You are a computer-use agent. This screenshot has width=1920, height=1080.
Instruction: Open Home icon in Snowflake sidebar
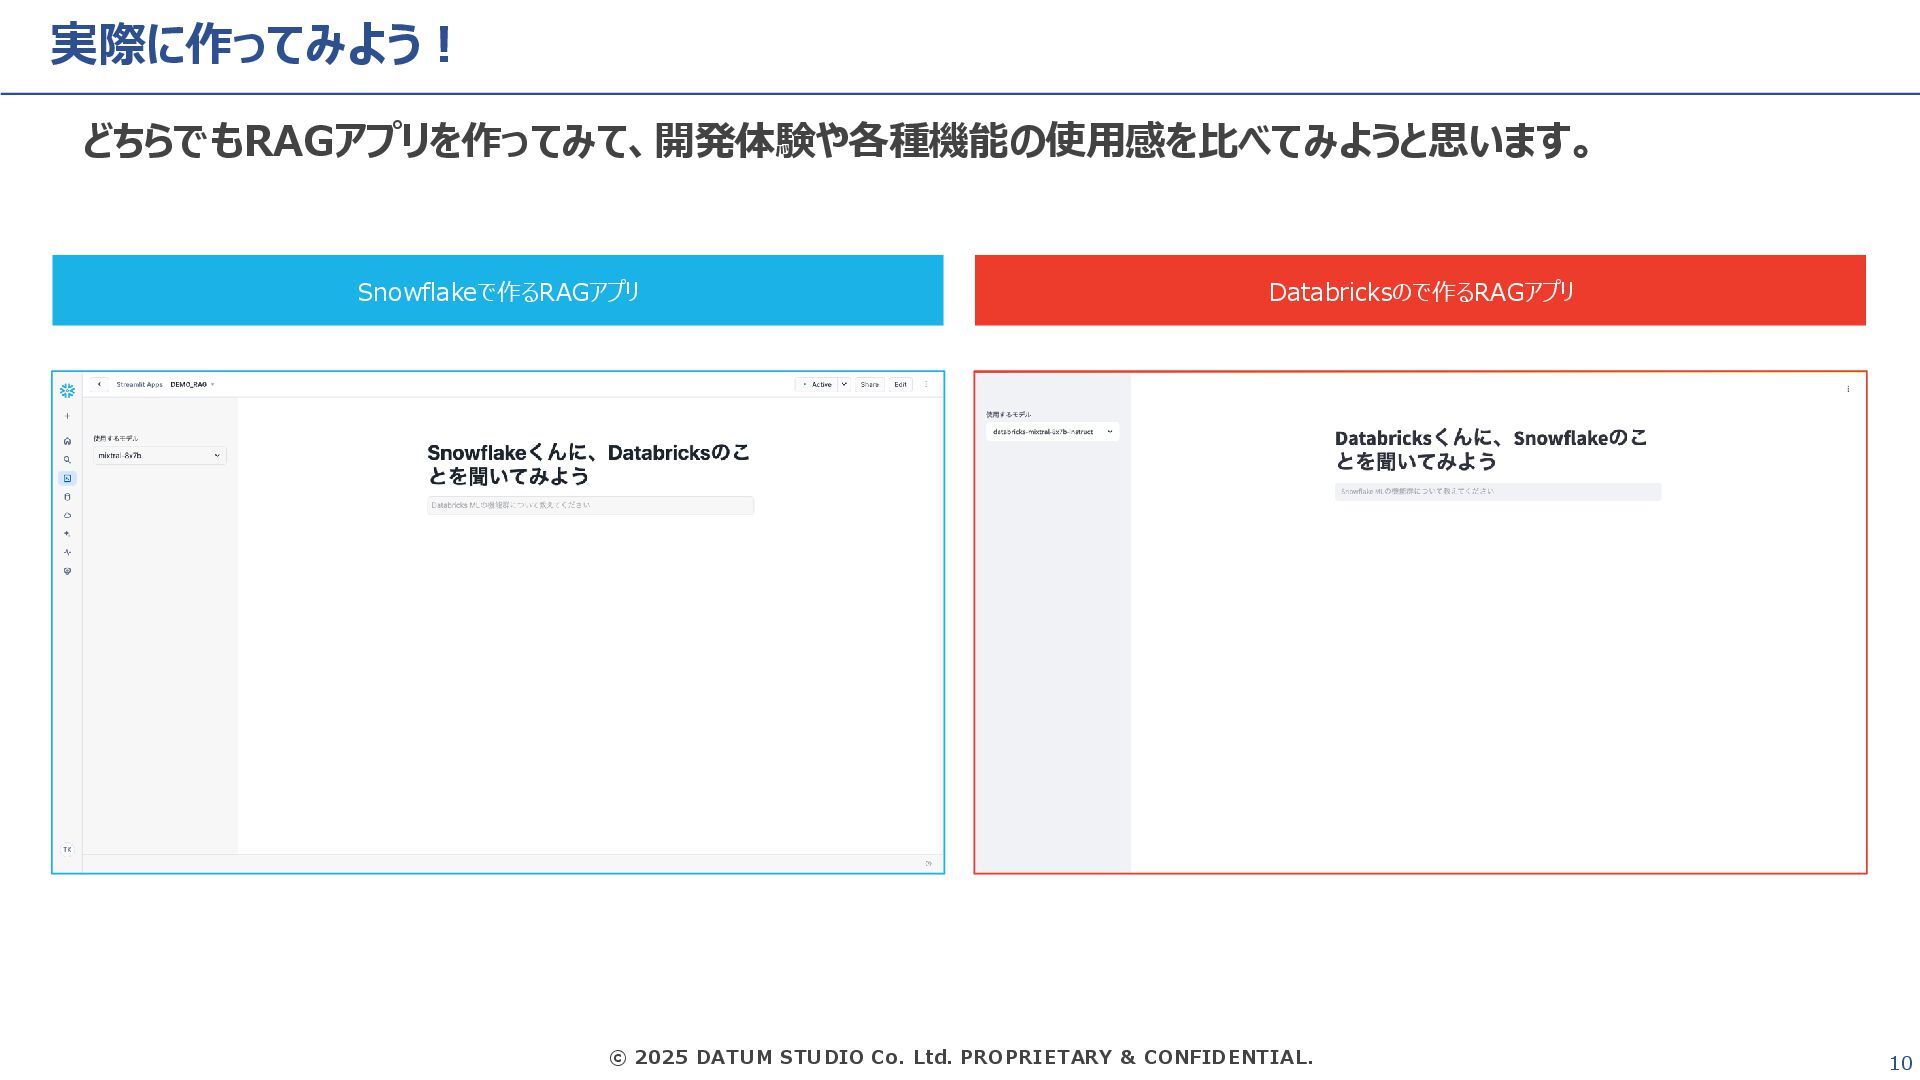pos(67,441)
